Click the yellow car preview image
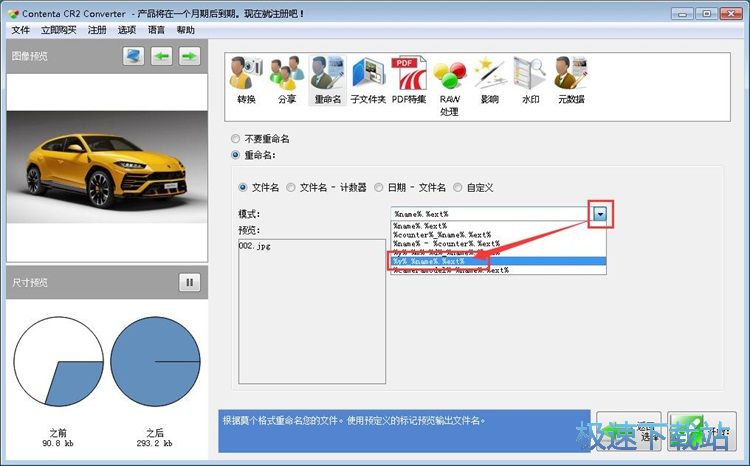This screenshot has height=466, width=750. [x=107, y=167]
